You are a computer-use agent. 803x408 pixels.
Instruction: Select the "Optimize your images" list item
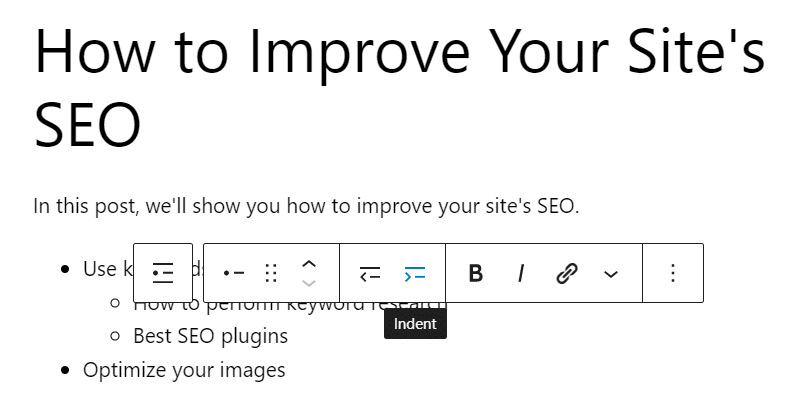tap(184, 370)
